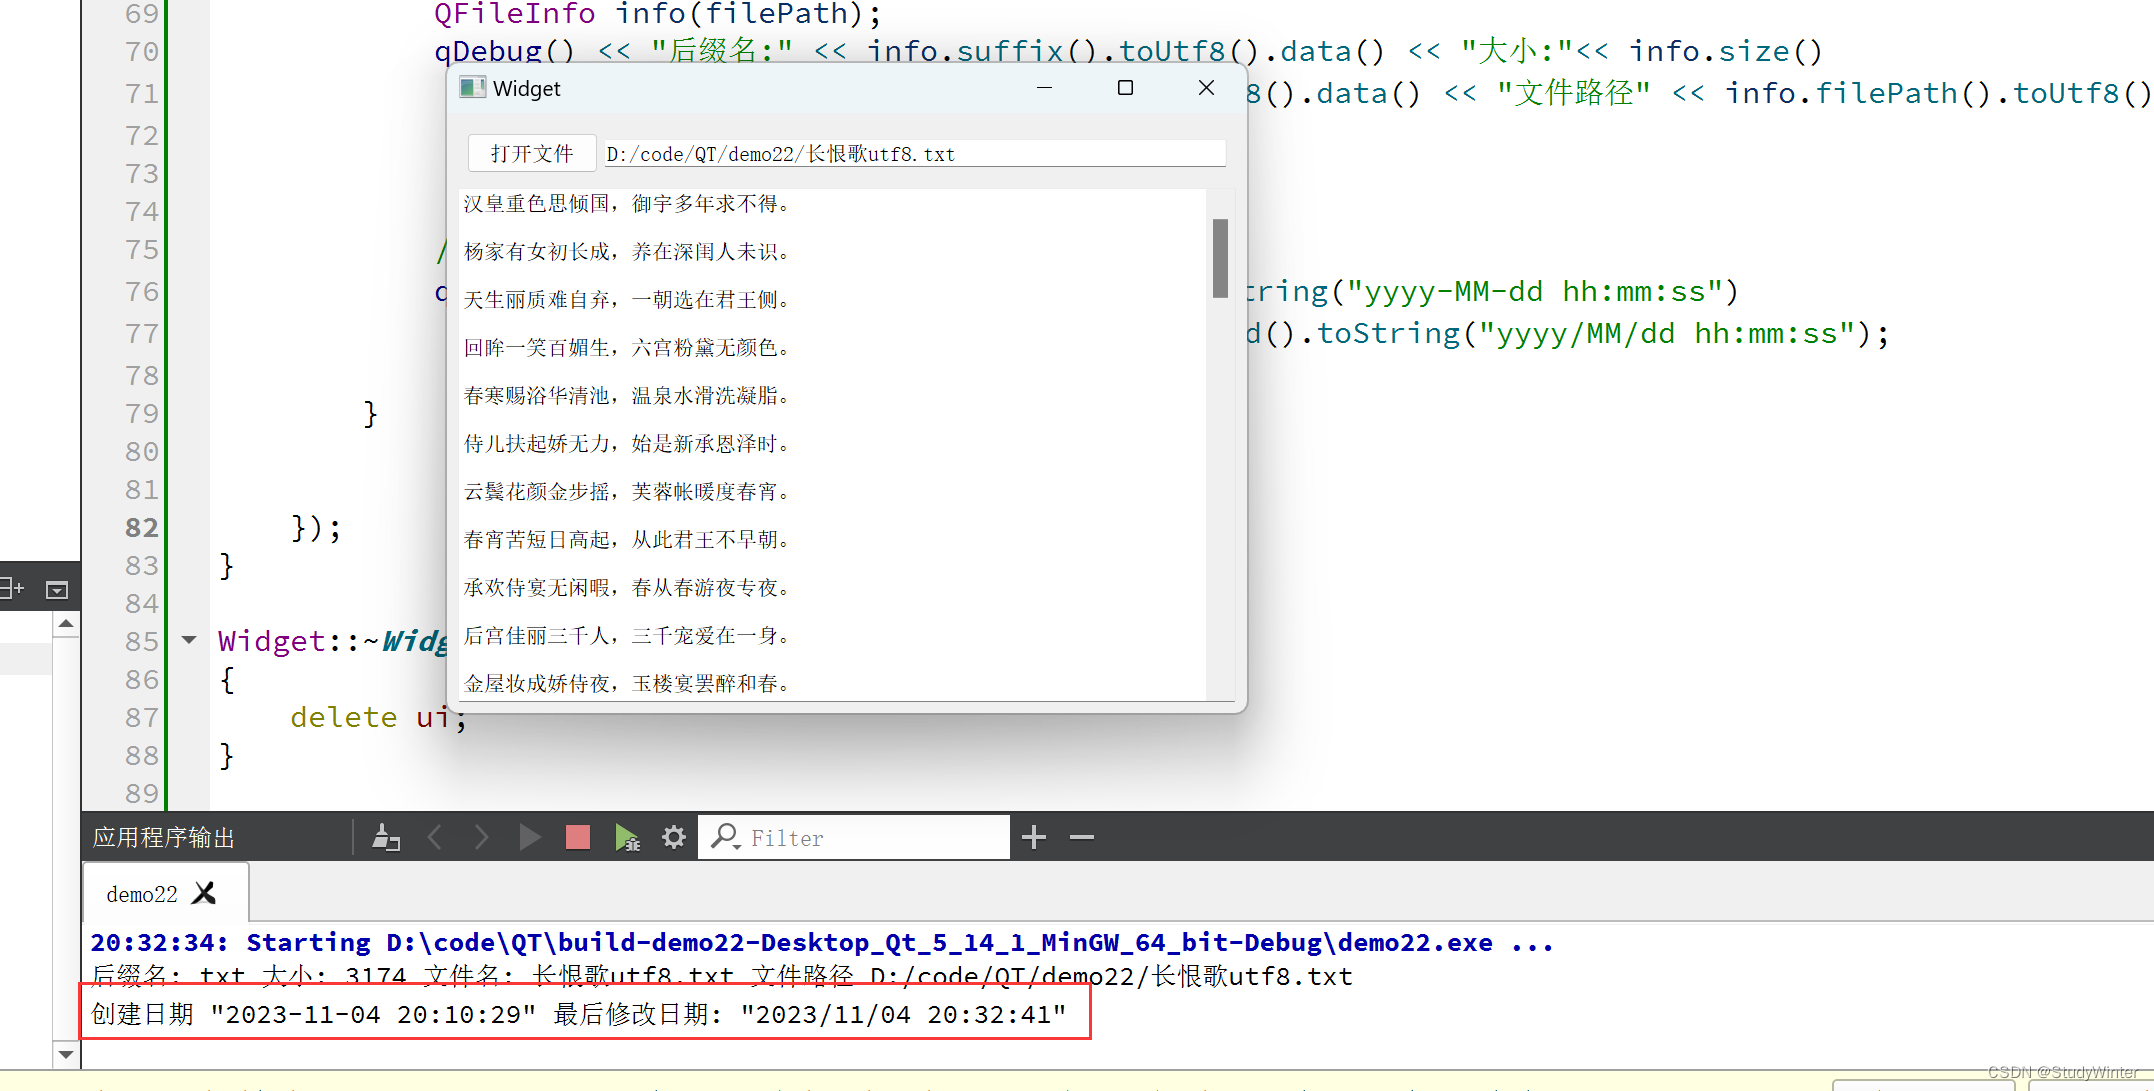
Task: Close the demo22 output tab
Action: (x=204, y=893)
